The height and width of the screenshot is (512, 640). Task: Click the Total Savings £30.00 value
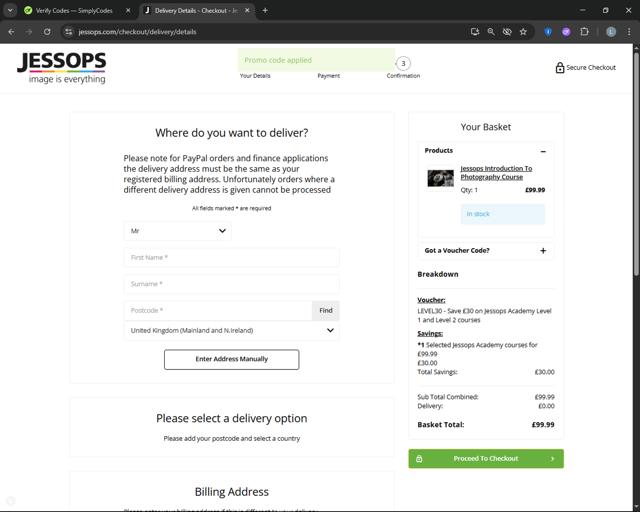click(x=544, y=372)
